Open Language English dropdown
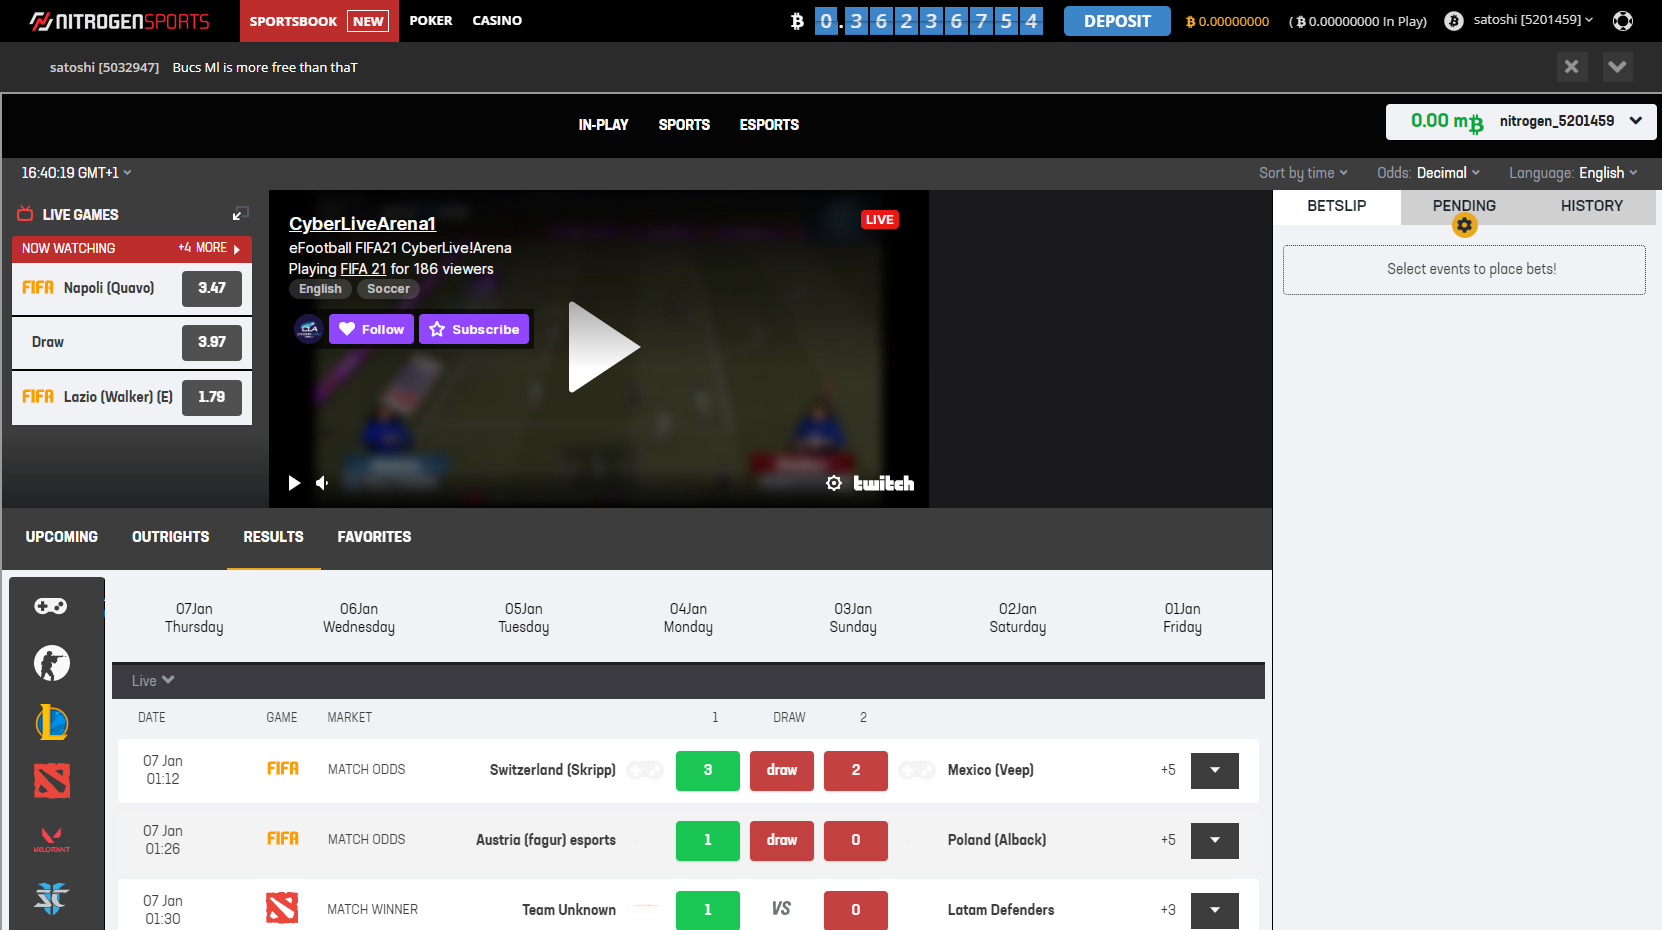The height and width of the screenshot is (930, 1662). coord(1573,173)
